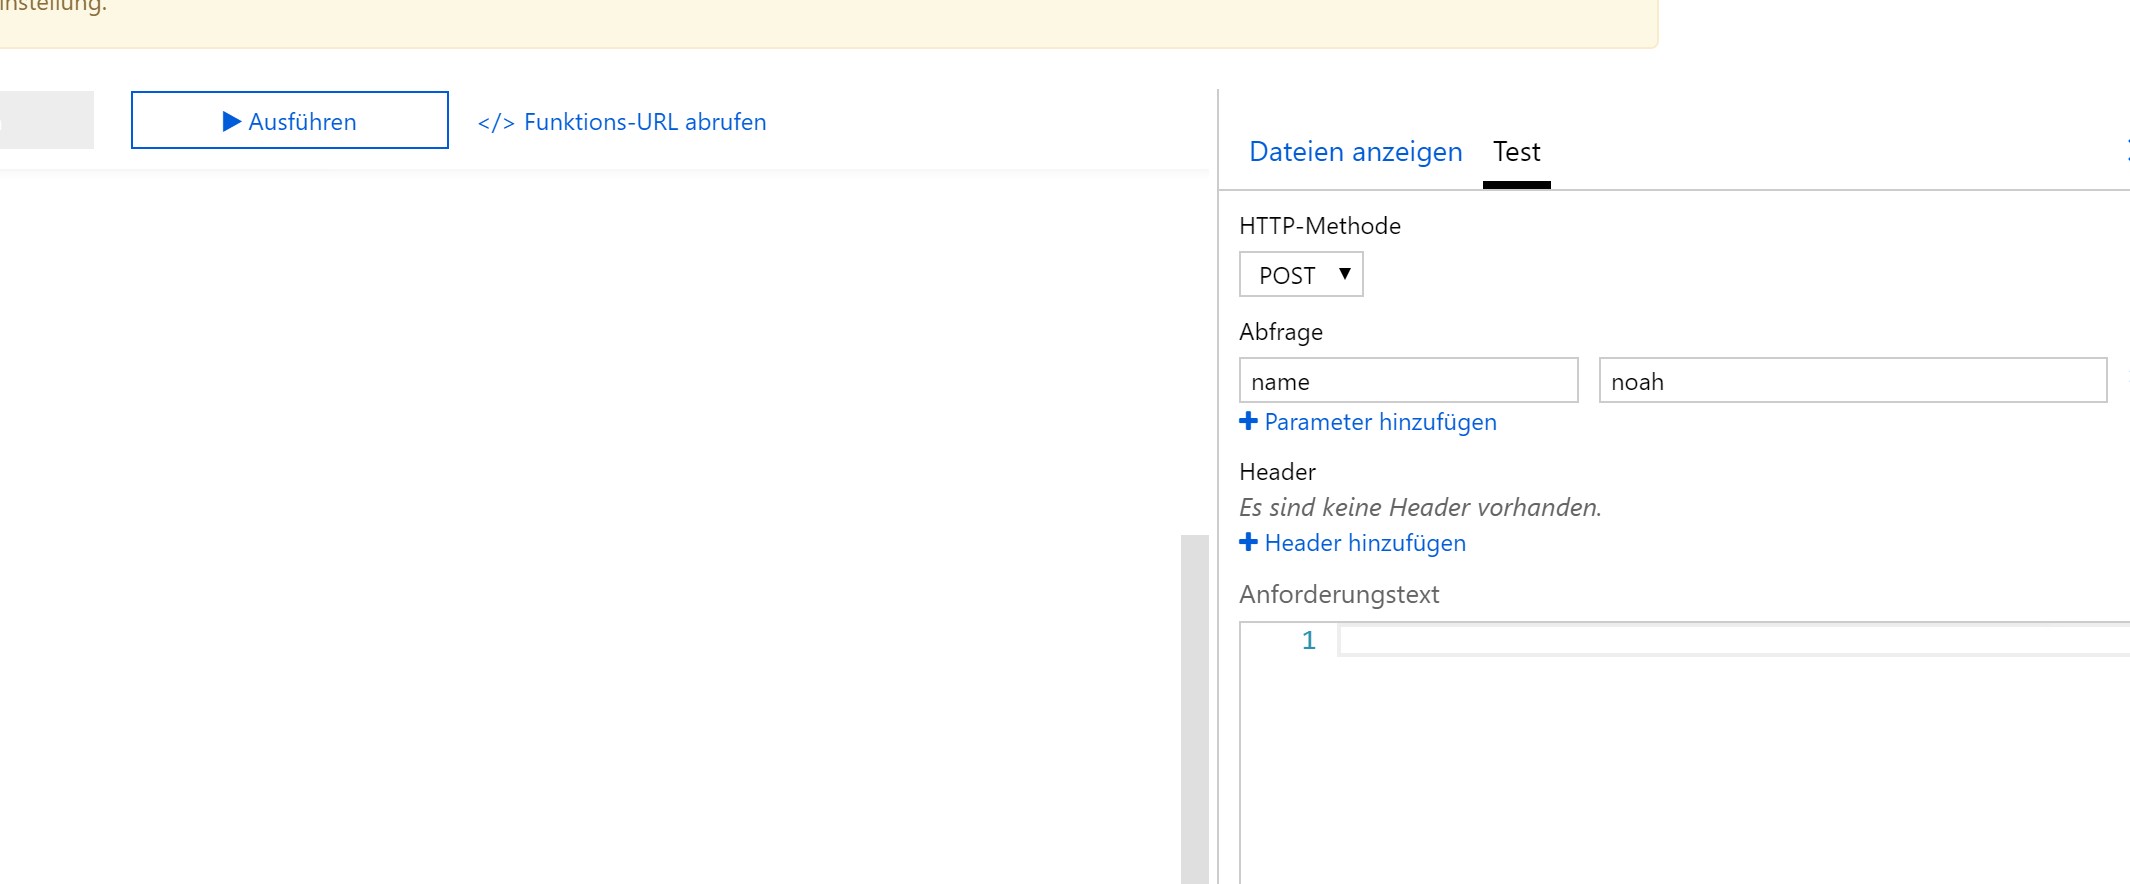Click the </> code icon before Funktions-URL
Image resolution: width=2130 pixels, height=884 pixels.
click(x=496, y=123)
